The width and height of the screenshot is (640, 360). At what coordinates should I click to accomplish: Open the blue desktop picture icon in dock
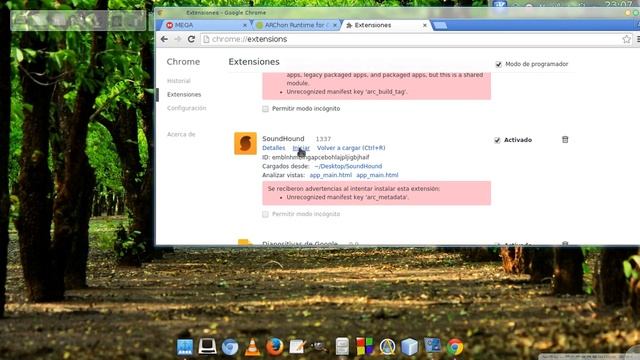[432, 345]
